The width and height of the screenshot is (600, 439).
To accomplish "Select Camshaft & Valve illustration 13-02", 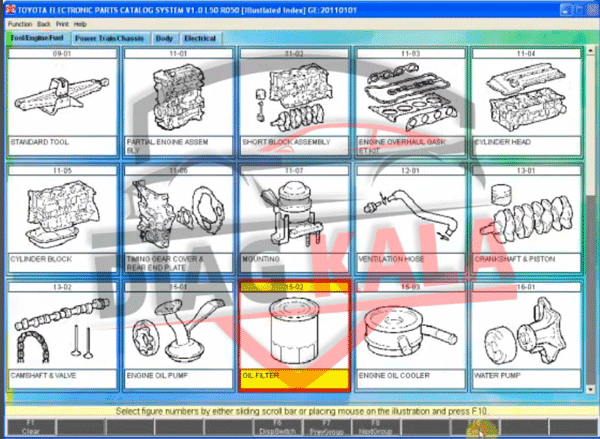I will pos(62,336).
